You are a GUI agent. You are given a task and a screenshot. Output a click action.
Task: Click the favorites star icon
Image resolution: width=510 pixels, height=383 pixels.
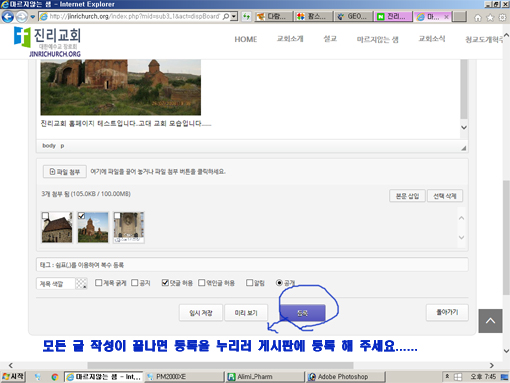[490, 18]
